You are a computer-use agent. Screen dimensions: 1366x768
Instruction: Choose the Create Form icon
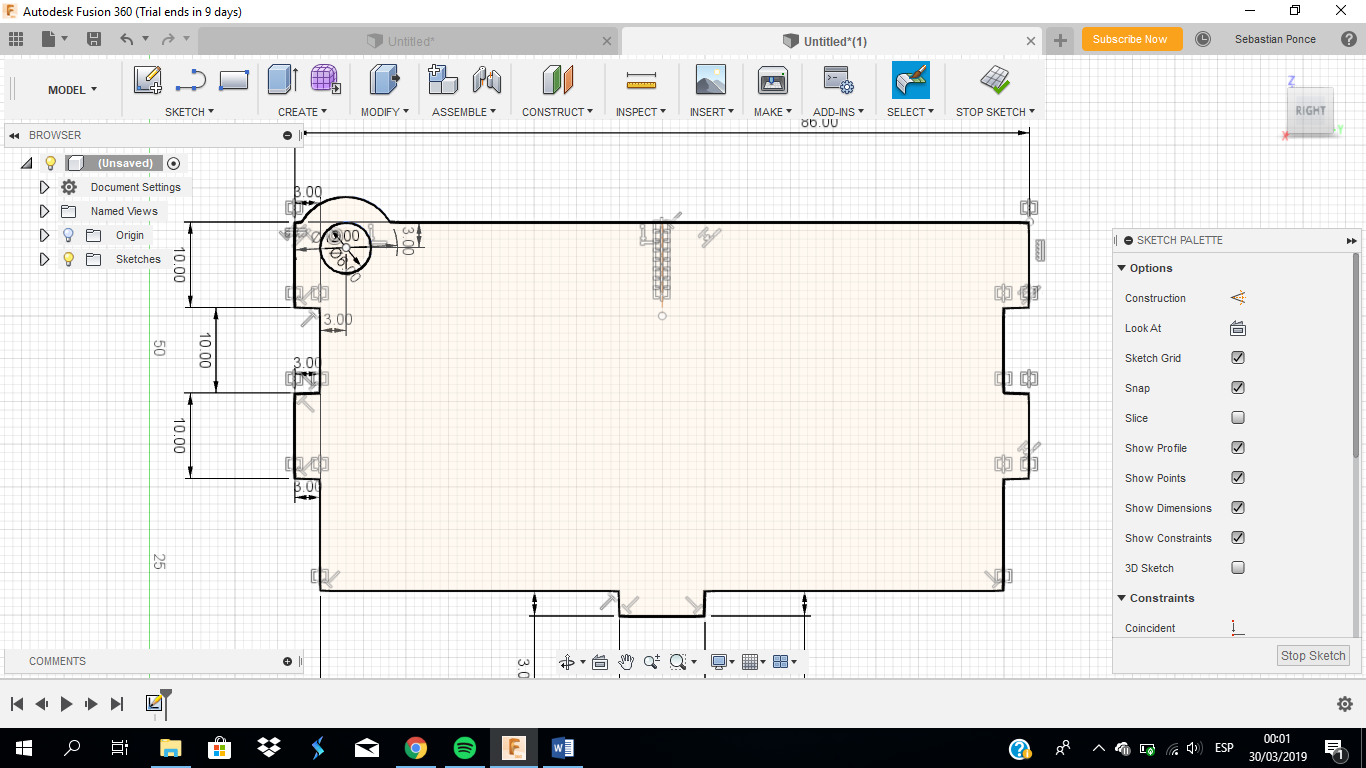[x=324, y=79]
